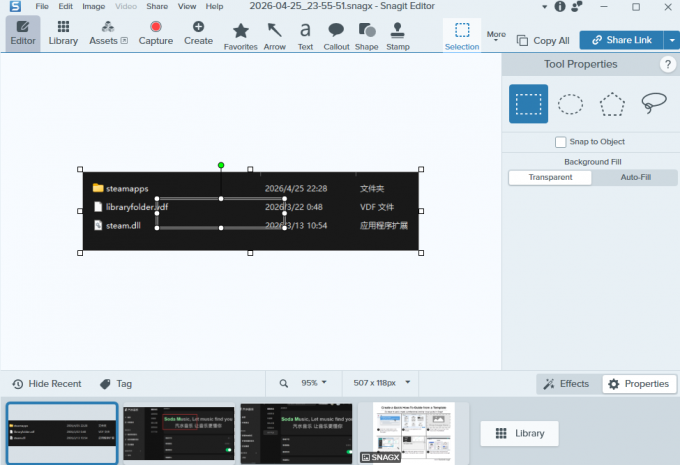Select the Shape tool

[367, 36]
